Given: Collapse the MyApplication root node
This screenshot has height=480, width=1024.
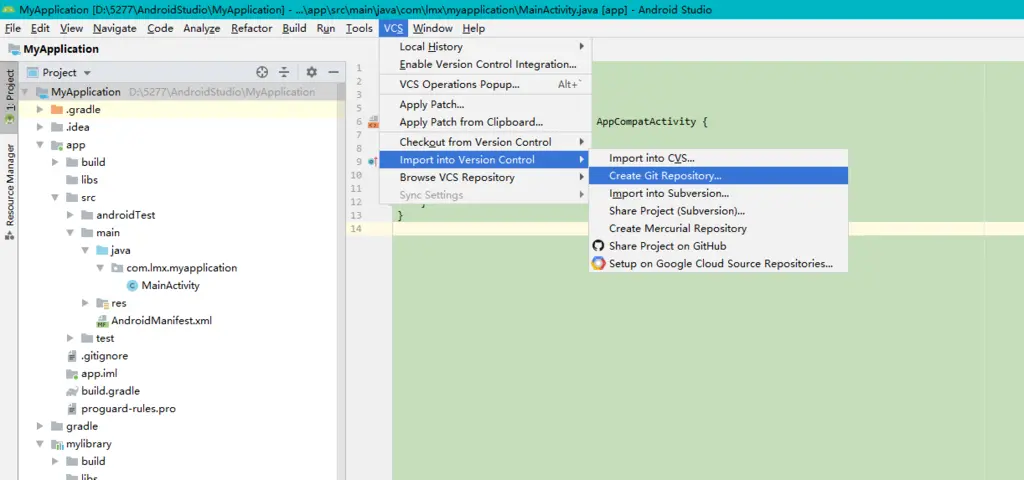Looking at the screenshot, I should pyautogui.click(x=26, y=92).
